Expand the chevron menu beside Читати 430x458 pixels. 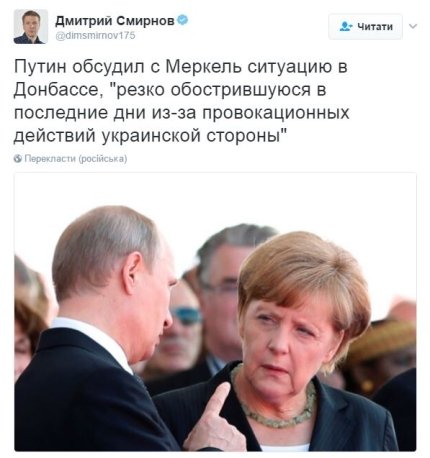point(413,26)
